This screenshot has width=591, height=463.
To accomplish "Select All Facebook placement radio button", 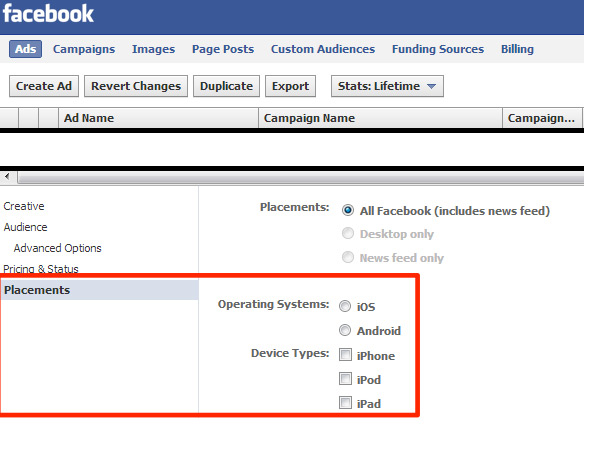I will coord(348,210).
